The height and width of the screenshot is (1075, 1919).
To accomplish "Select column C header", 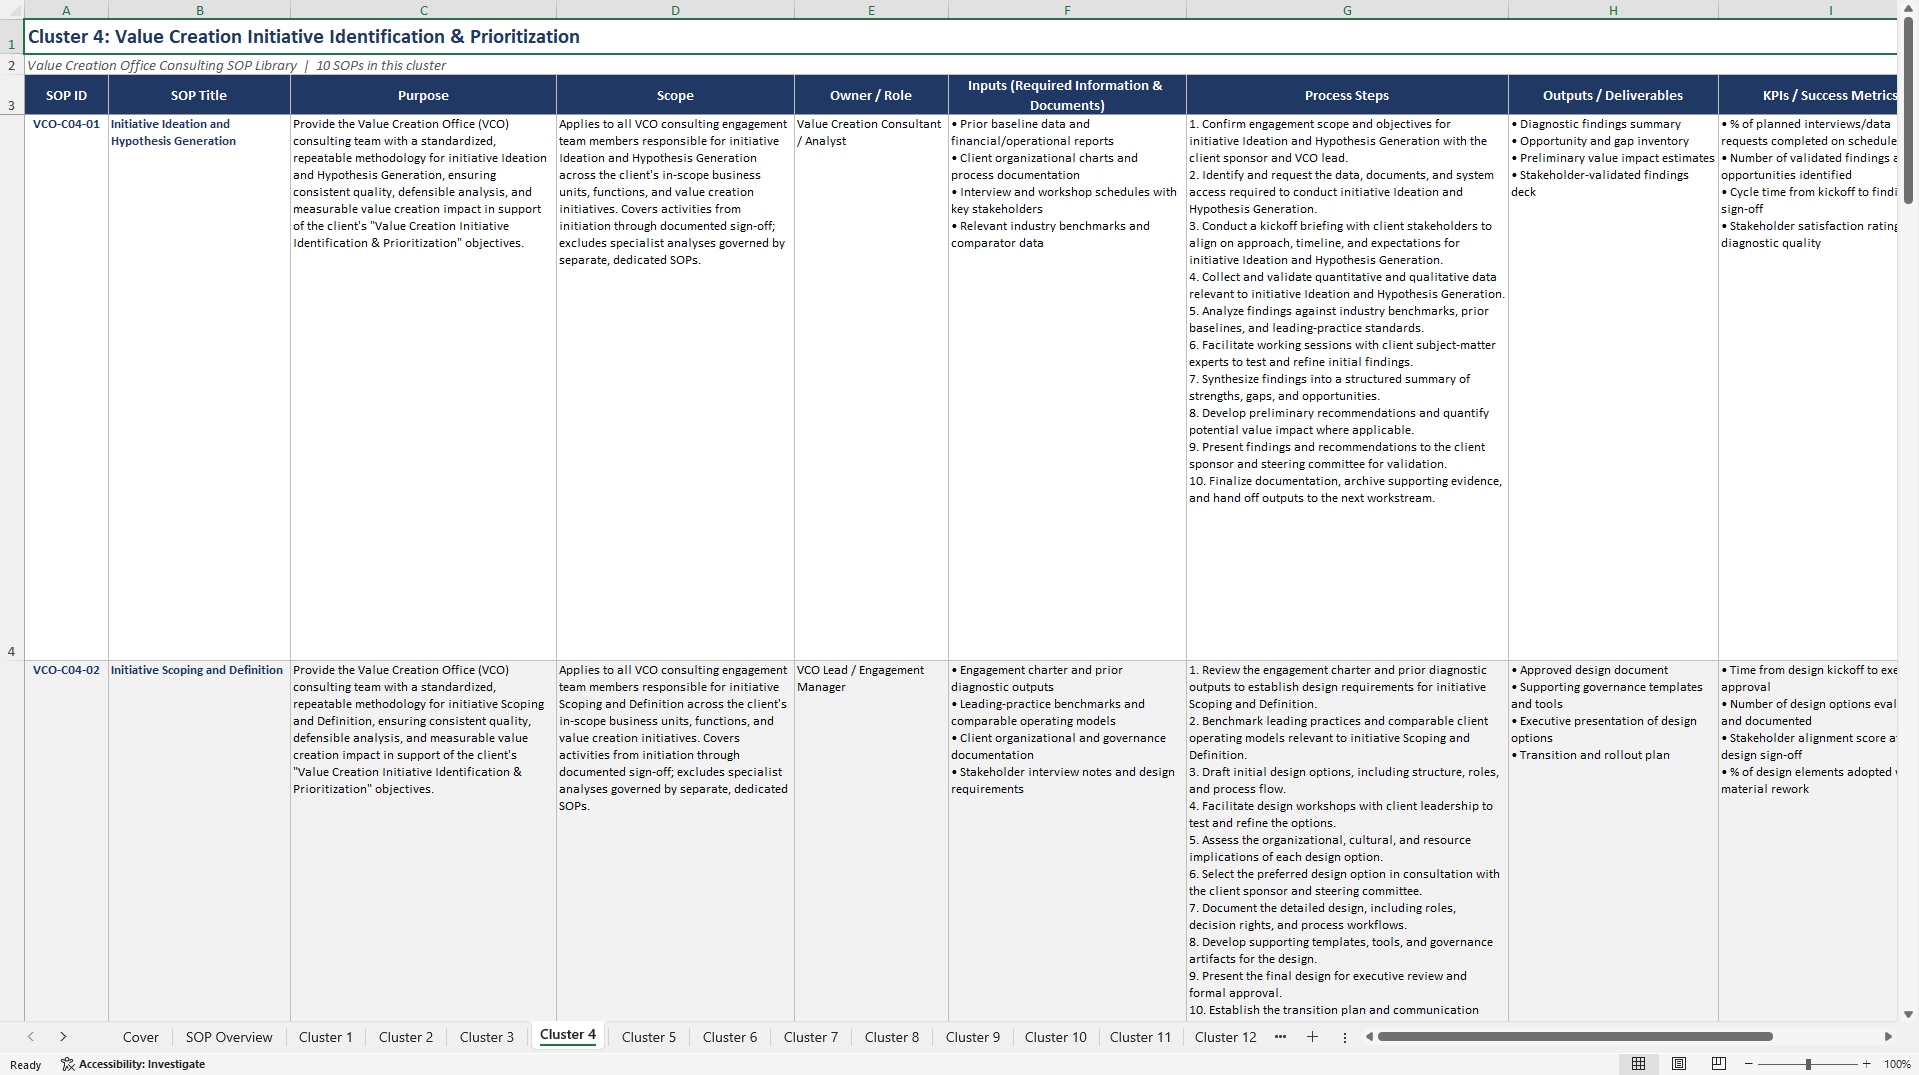I will pyautogui.click(x=424, y=10).
